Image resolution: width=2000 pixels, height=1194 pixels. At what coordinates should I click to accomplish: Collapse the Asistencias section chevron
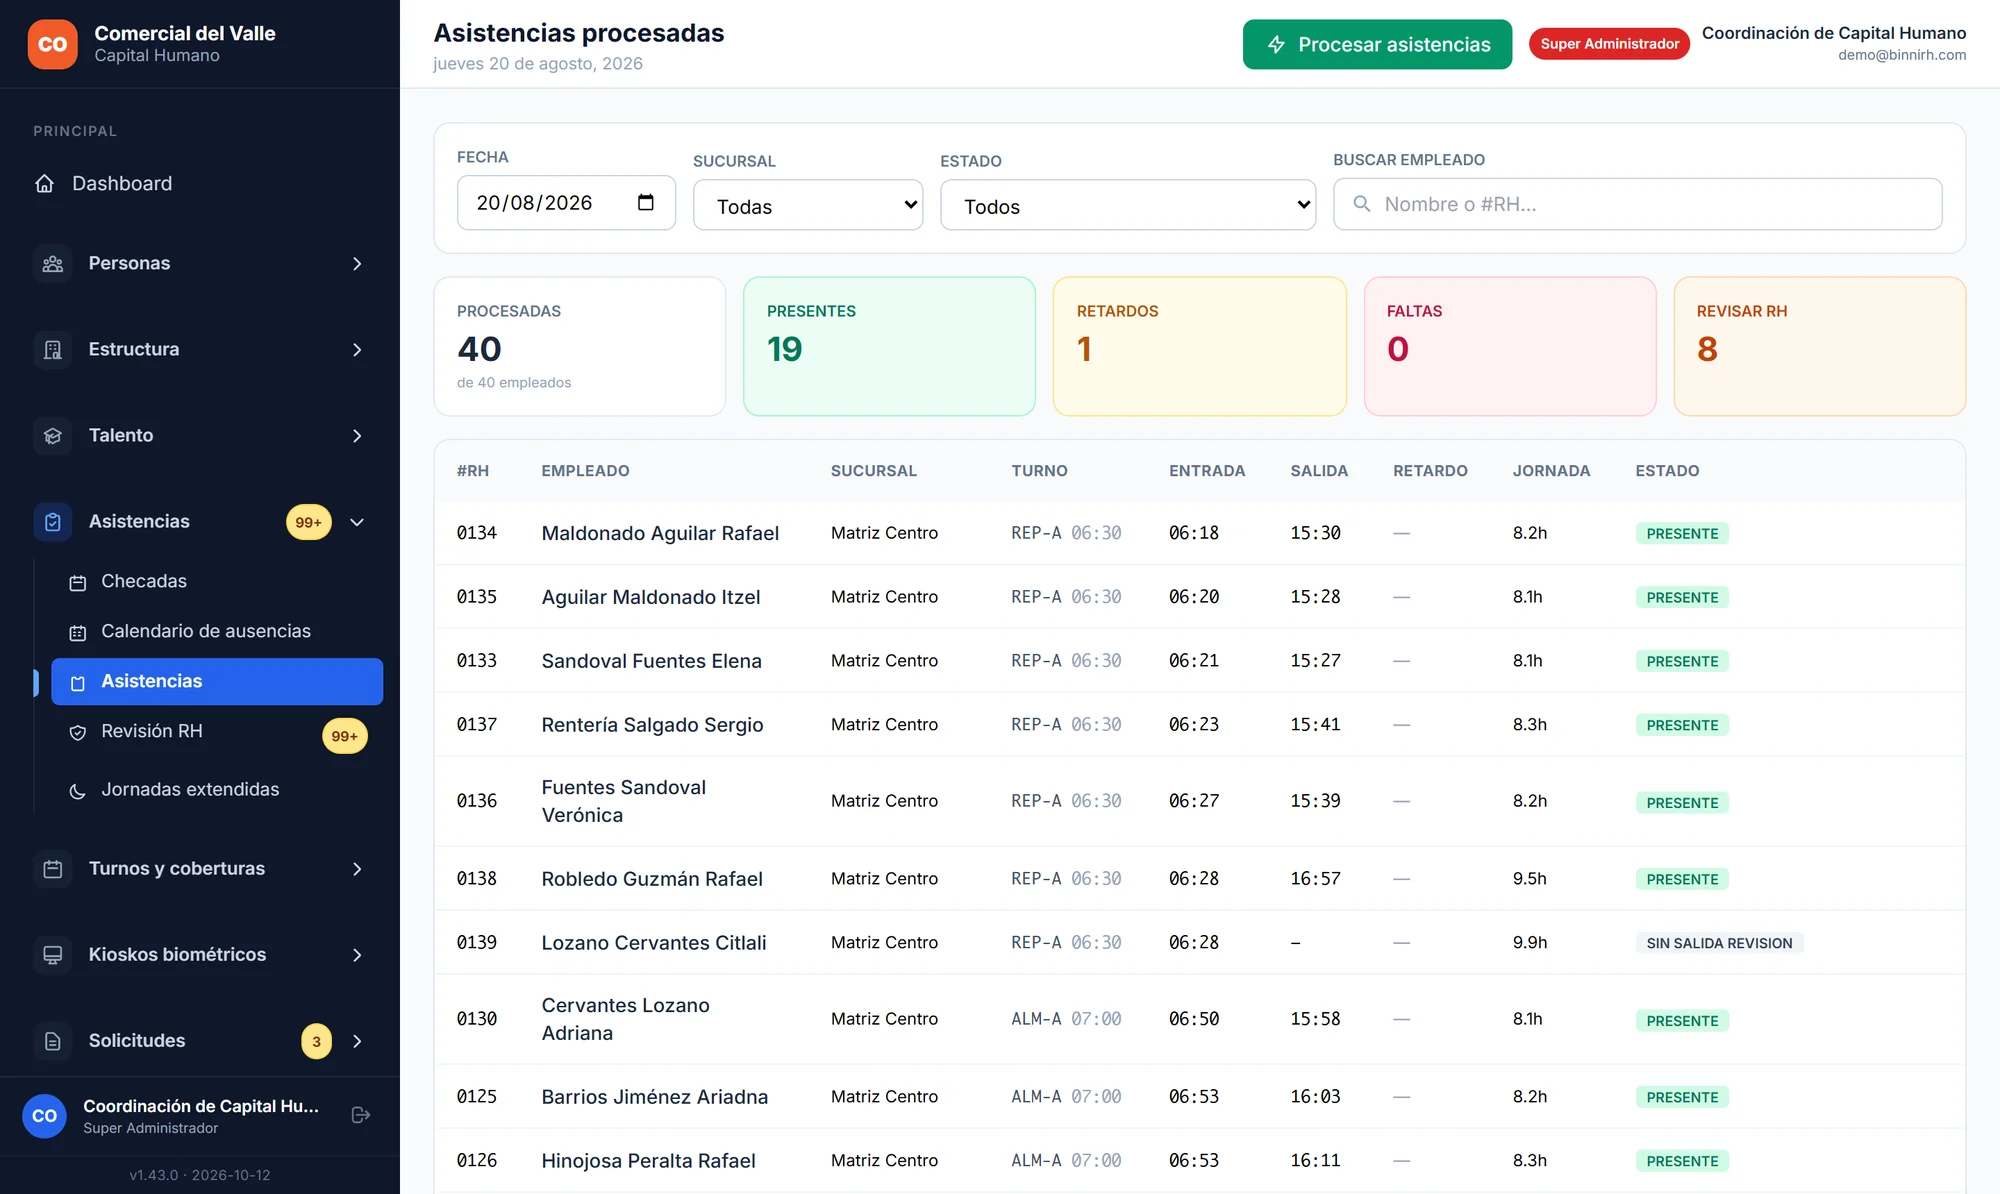click(357, 522)
